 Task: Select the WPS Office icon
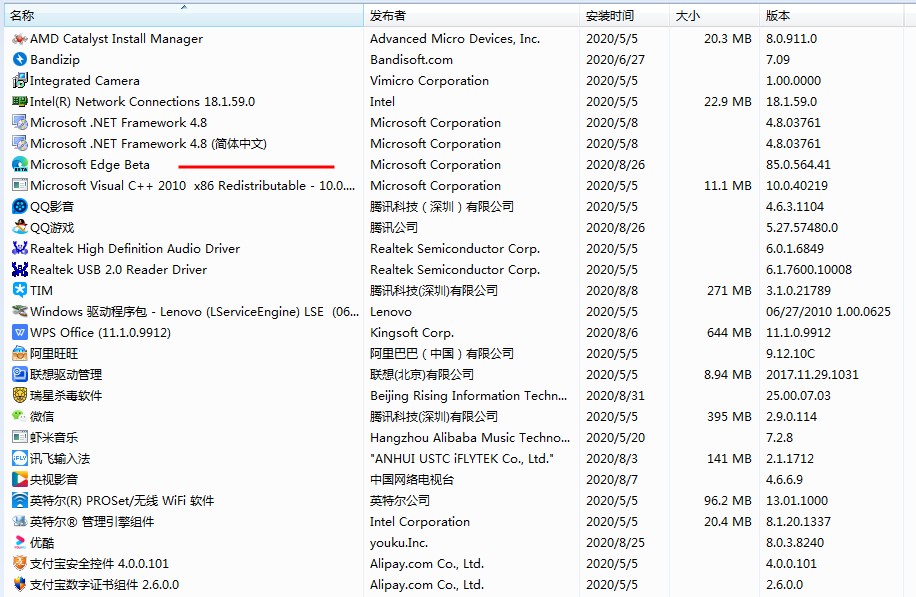20,332
